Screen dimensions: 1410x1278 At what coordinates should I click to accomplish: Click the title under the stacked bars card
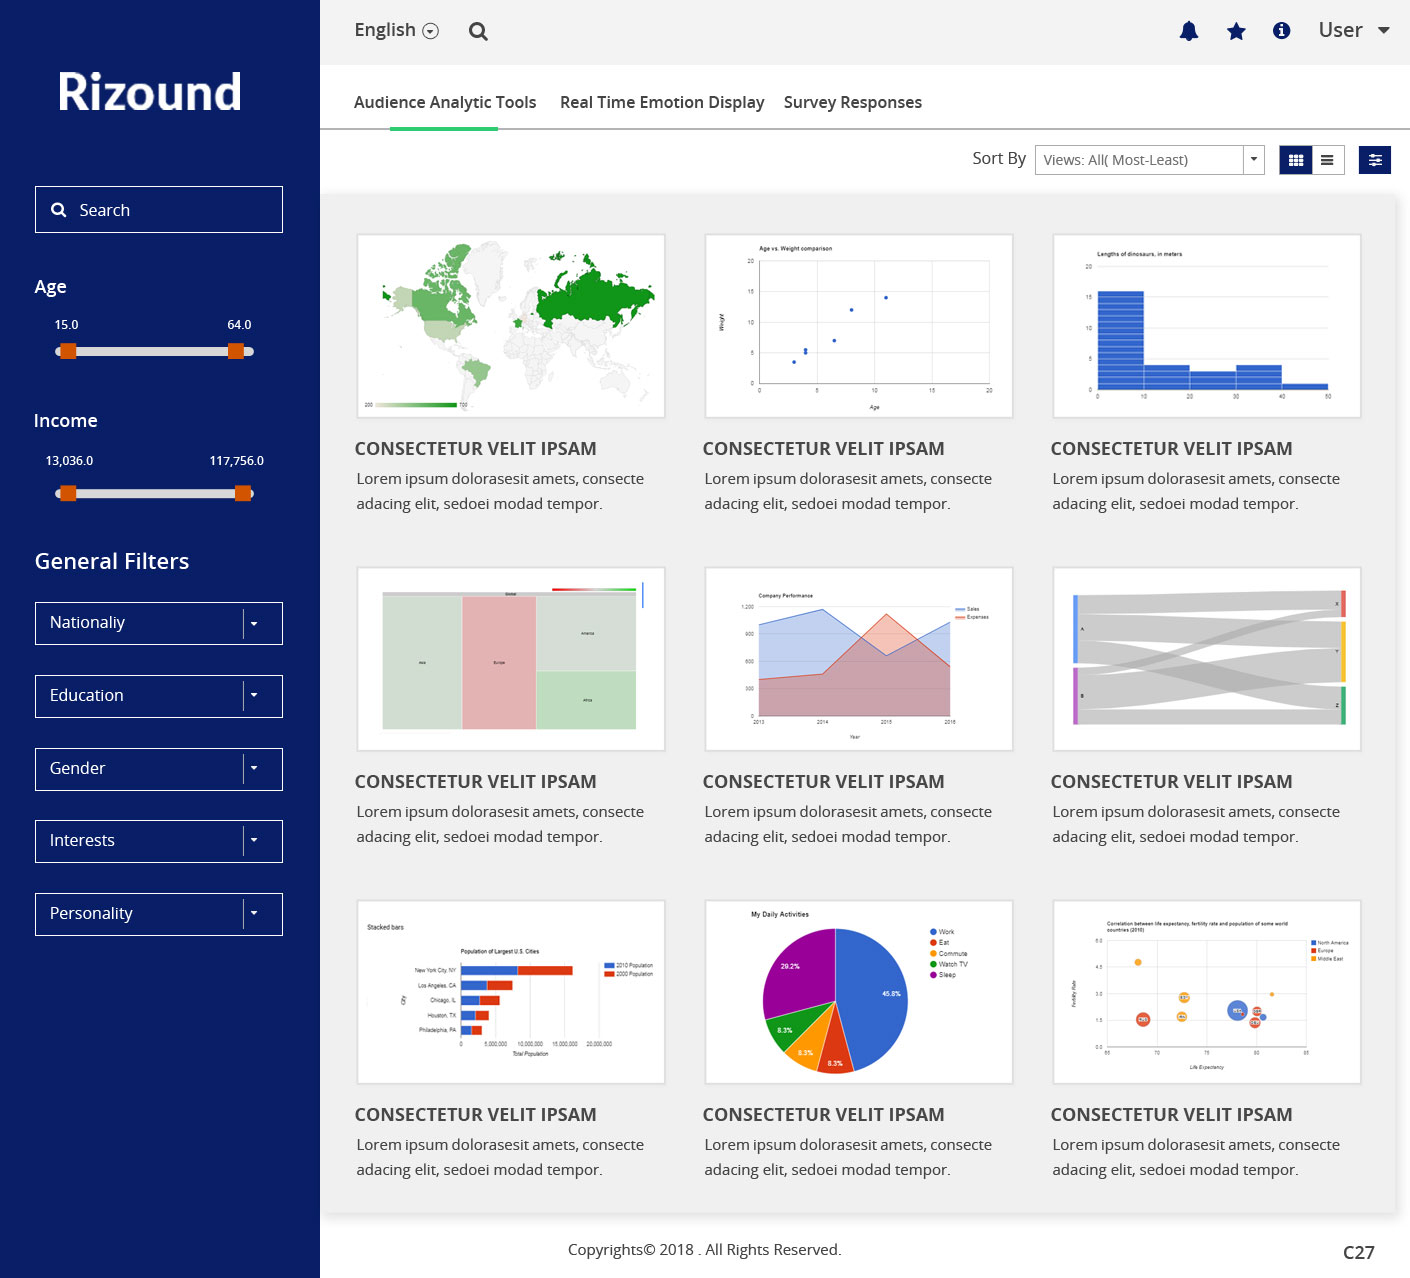475,1115
